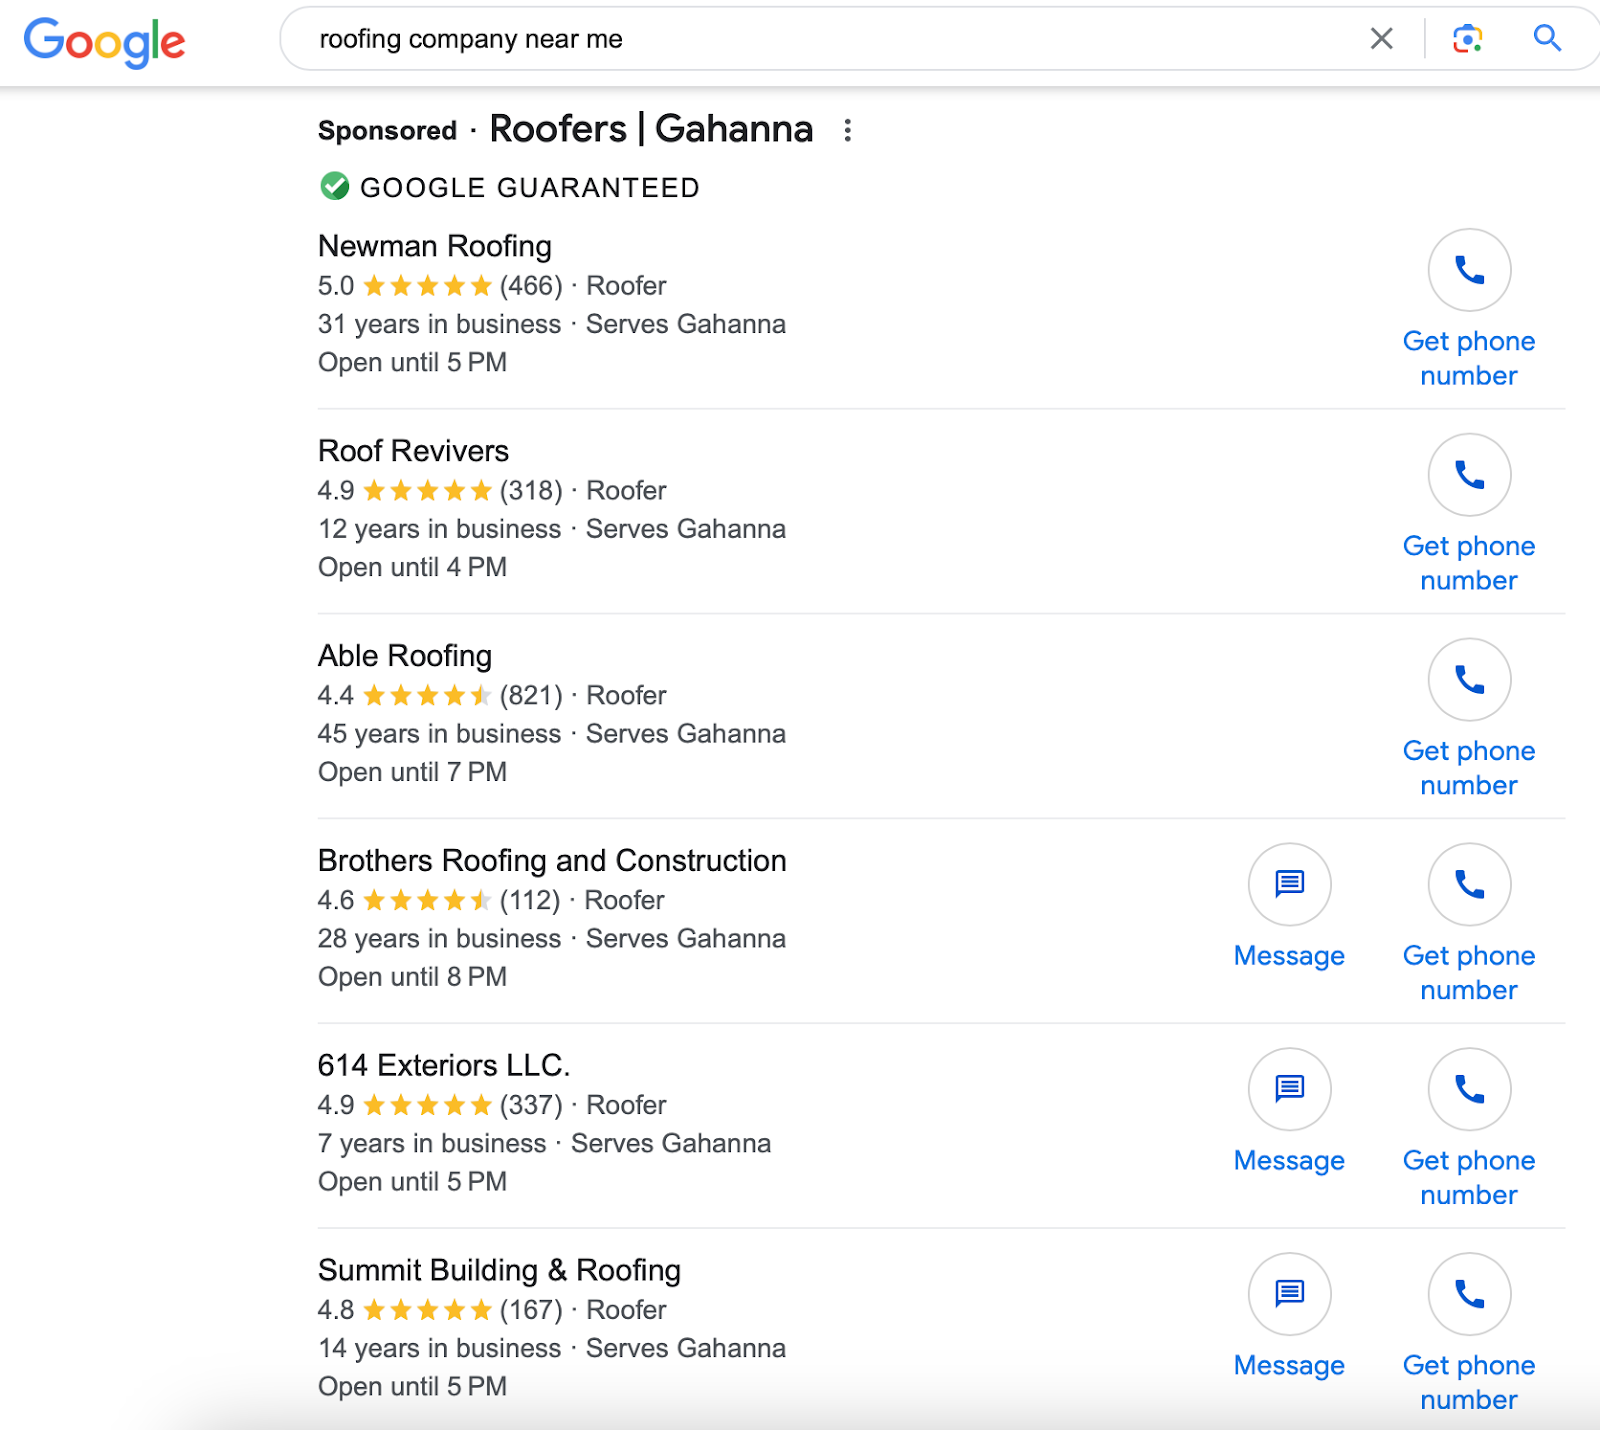Click Brothers Roofing's (112) review count
The image size is (1600, 1430).
point(530,900)
